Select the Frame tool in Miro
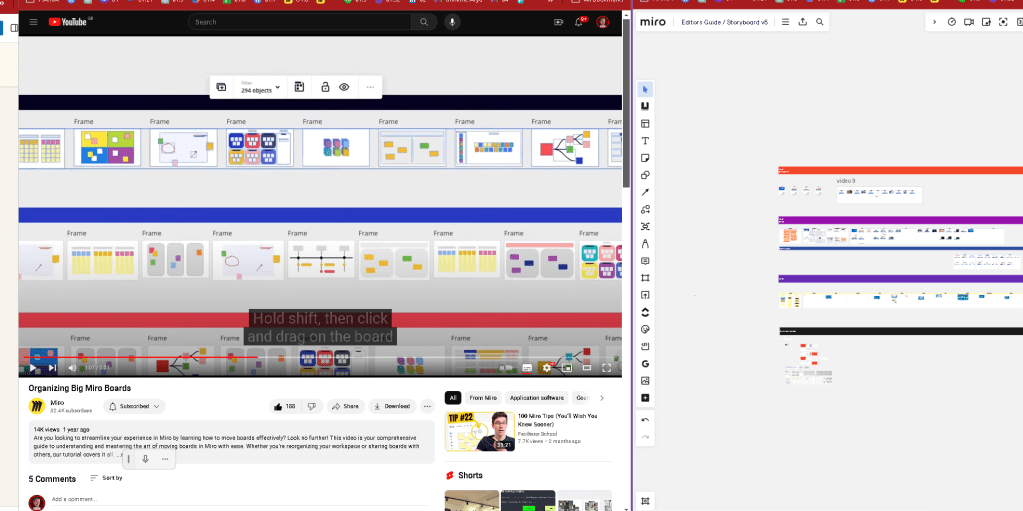Image resolution: width=1023 pixels, height=511 pixels. tap(645, 278)
